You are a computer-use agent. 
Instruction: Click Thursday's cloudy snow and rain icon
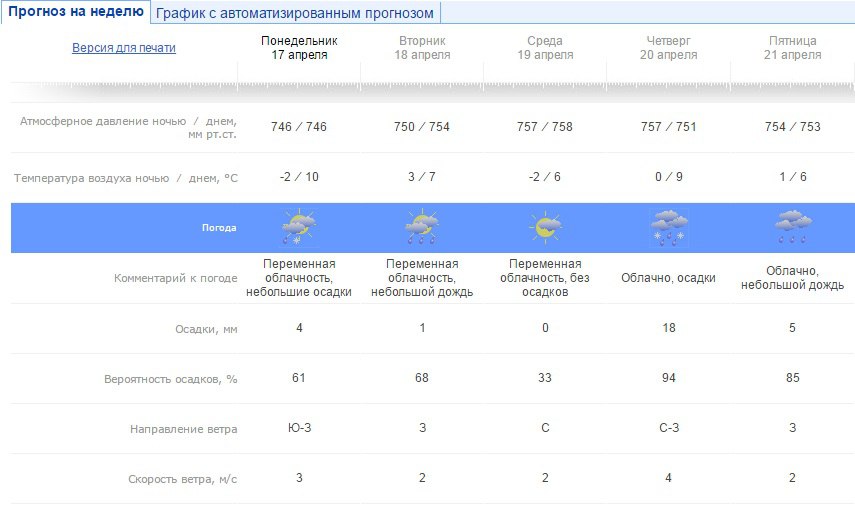(x=669, y=227)
